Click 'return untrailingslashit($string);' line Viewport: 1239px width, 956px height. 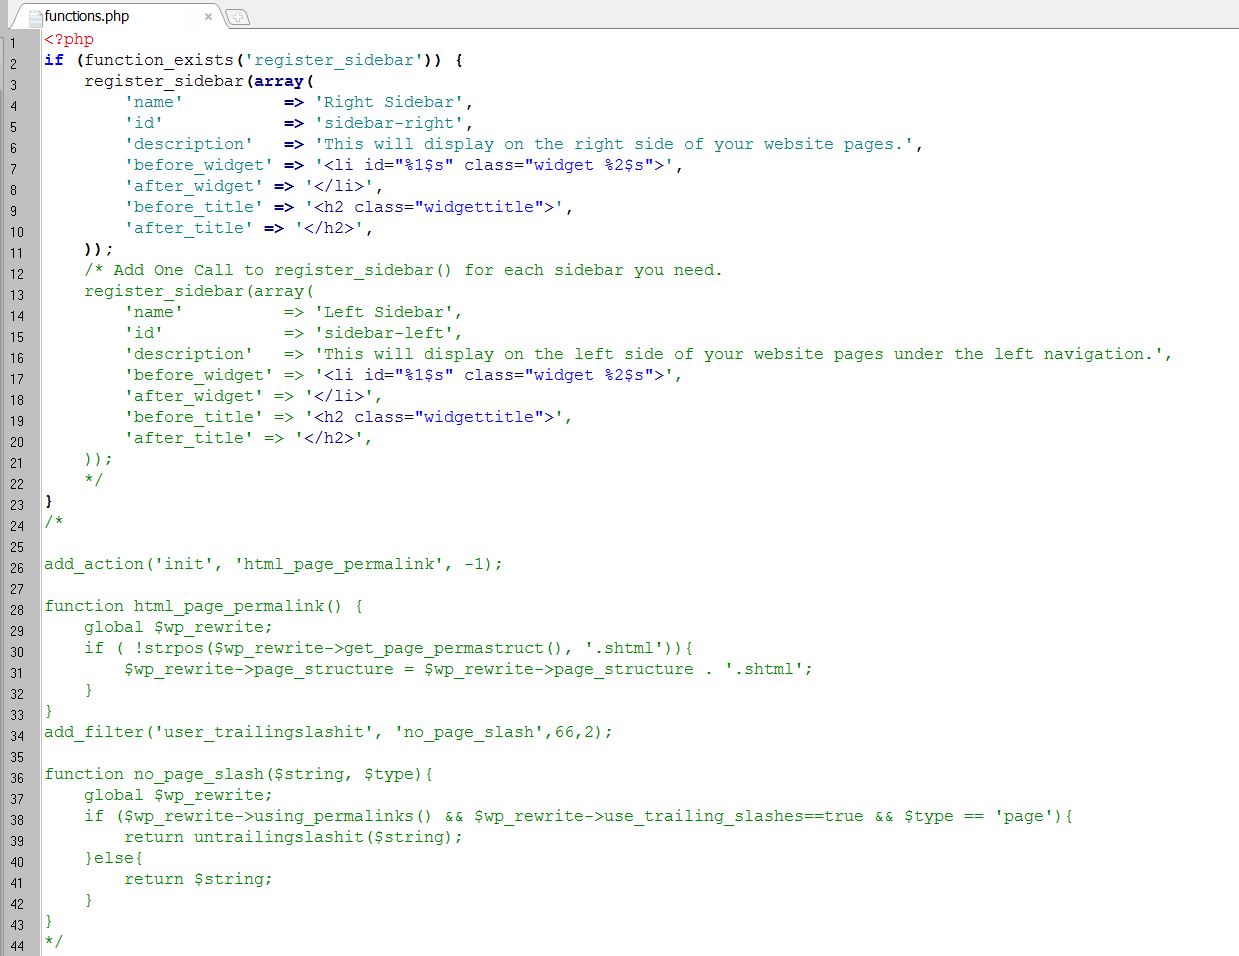click(294, 837)
